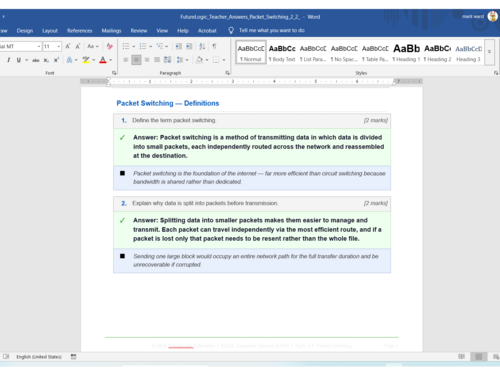500x375 pixels.
Task: Open the View tab
Action: 162,31
